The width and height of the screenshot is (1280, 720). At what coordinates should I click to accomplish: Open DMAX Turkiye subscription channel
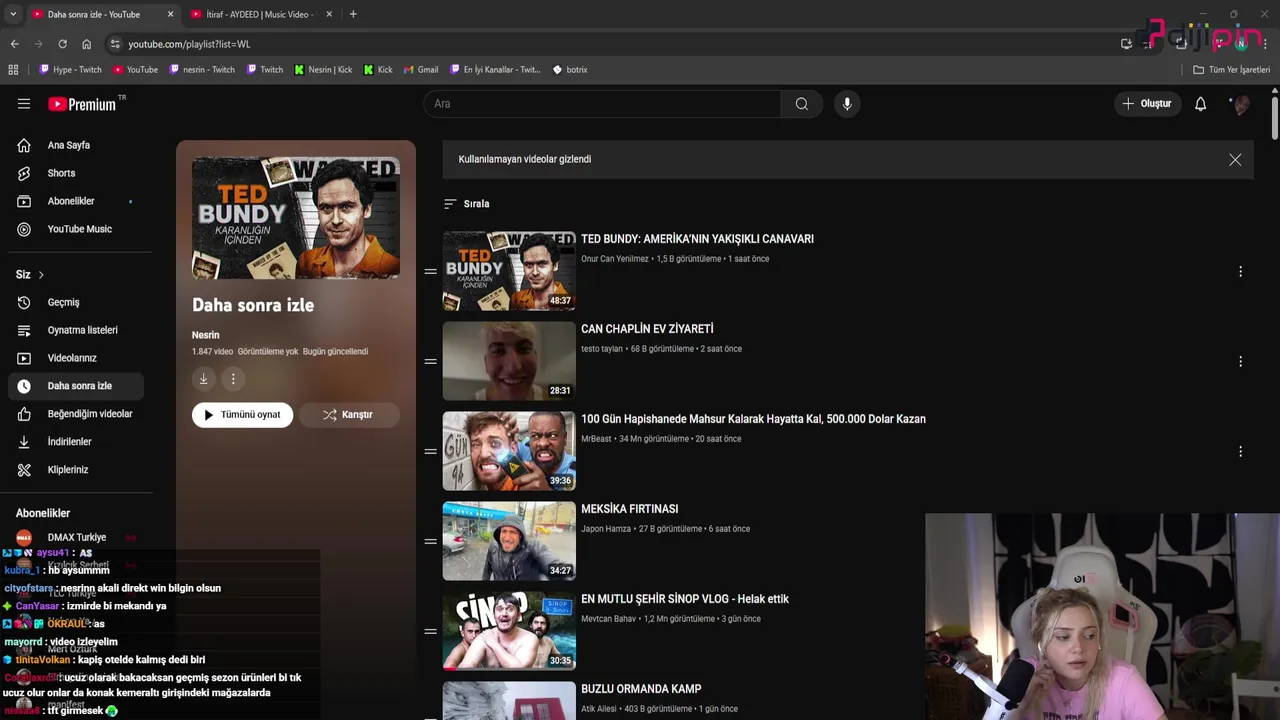[75, 537]
